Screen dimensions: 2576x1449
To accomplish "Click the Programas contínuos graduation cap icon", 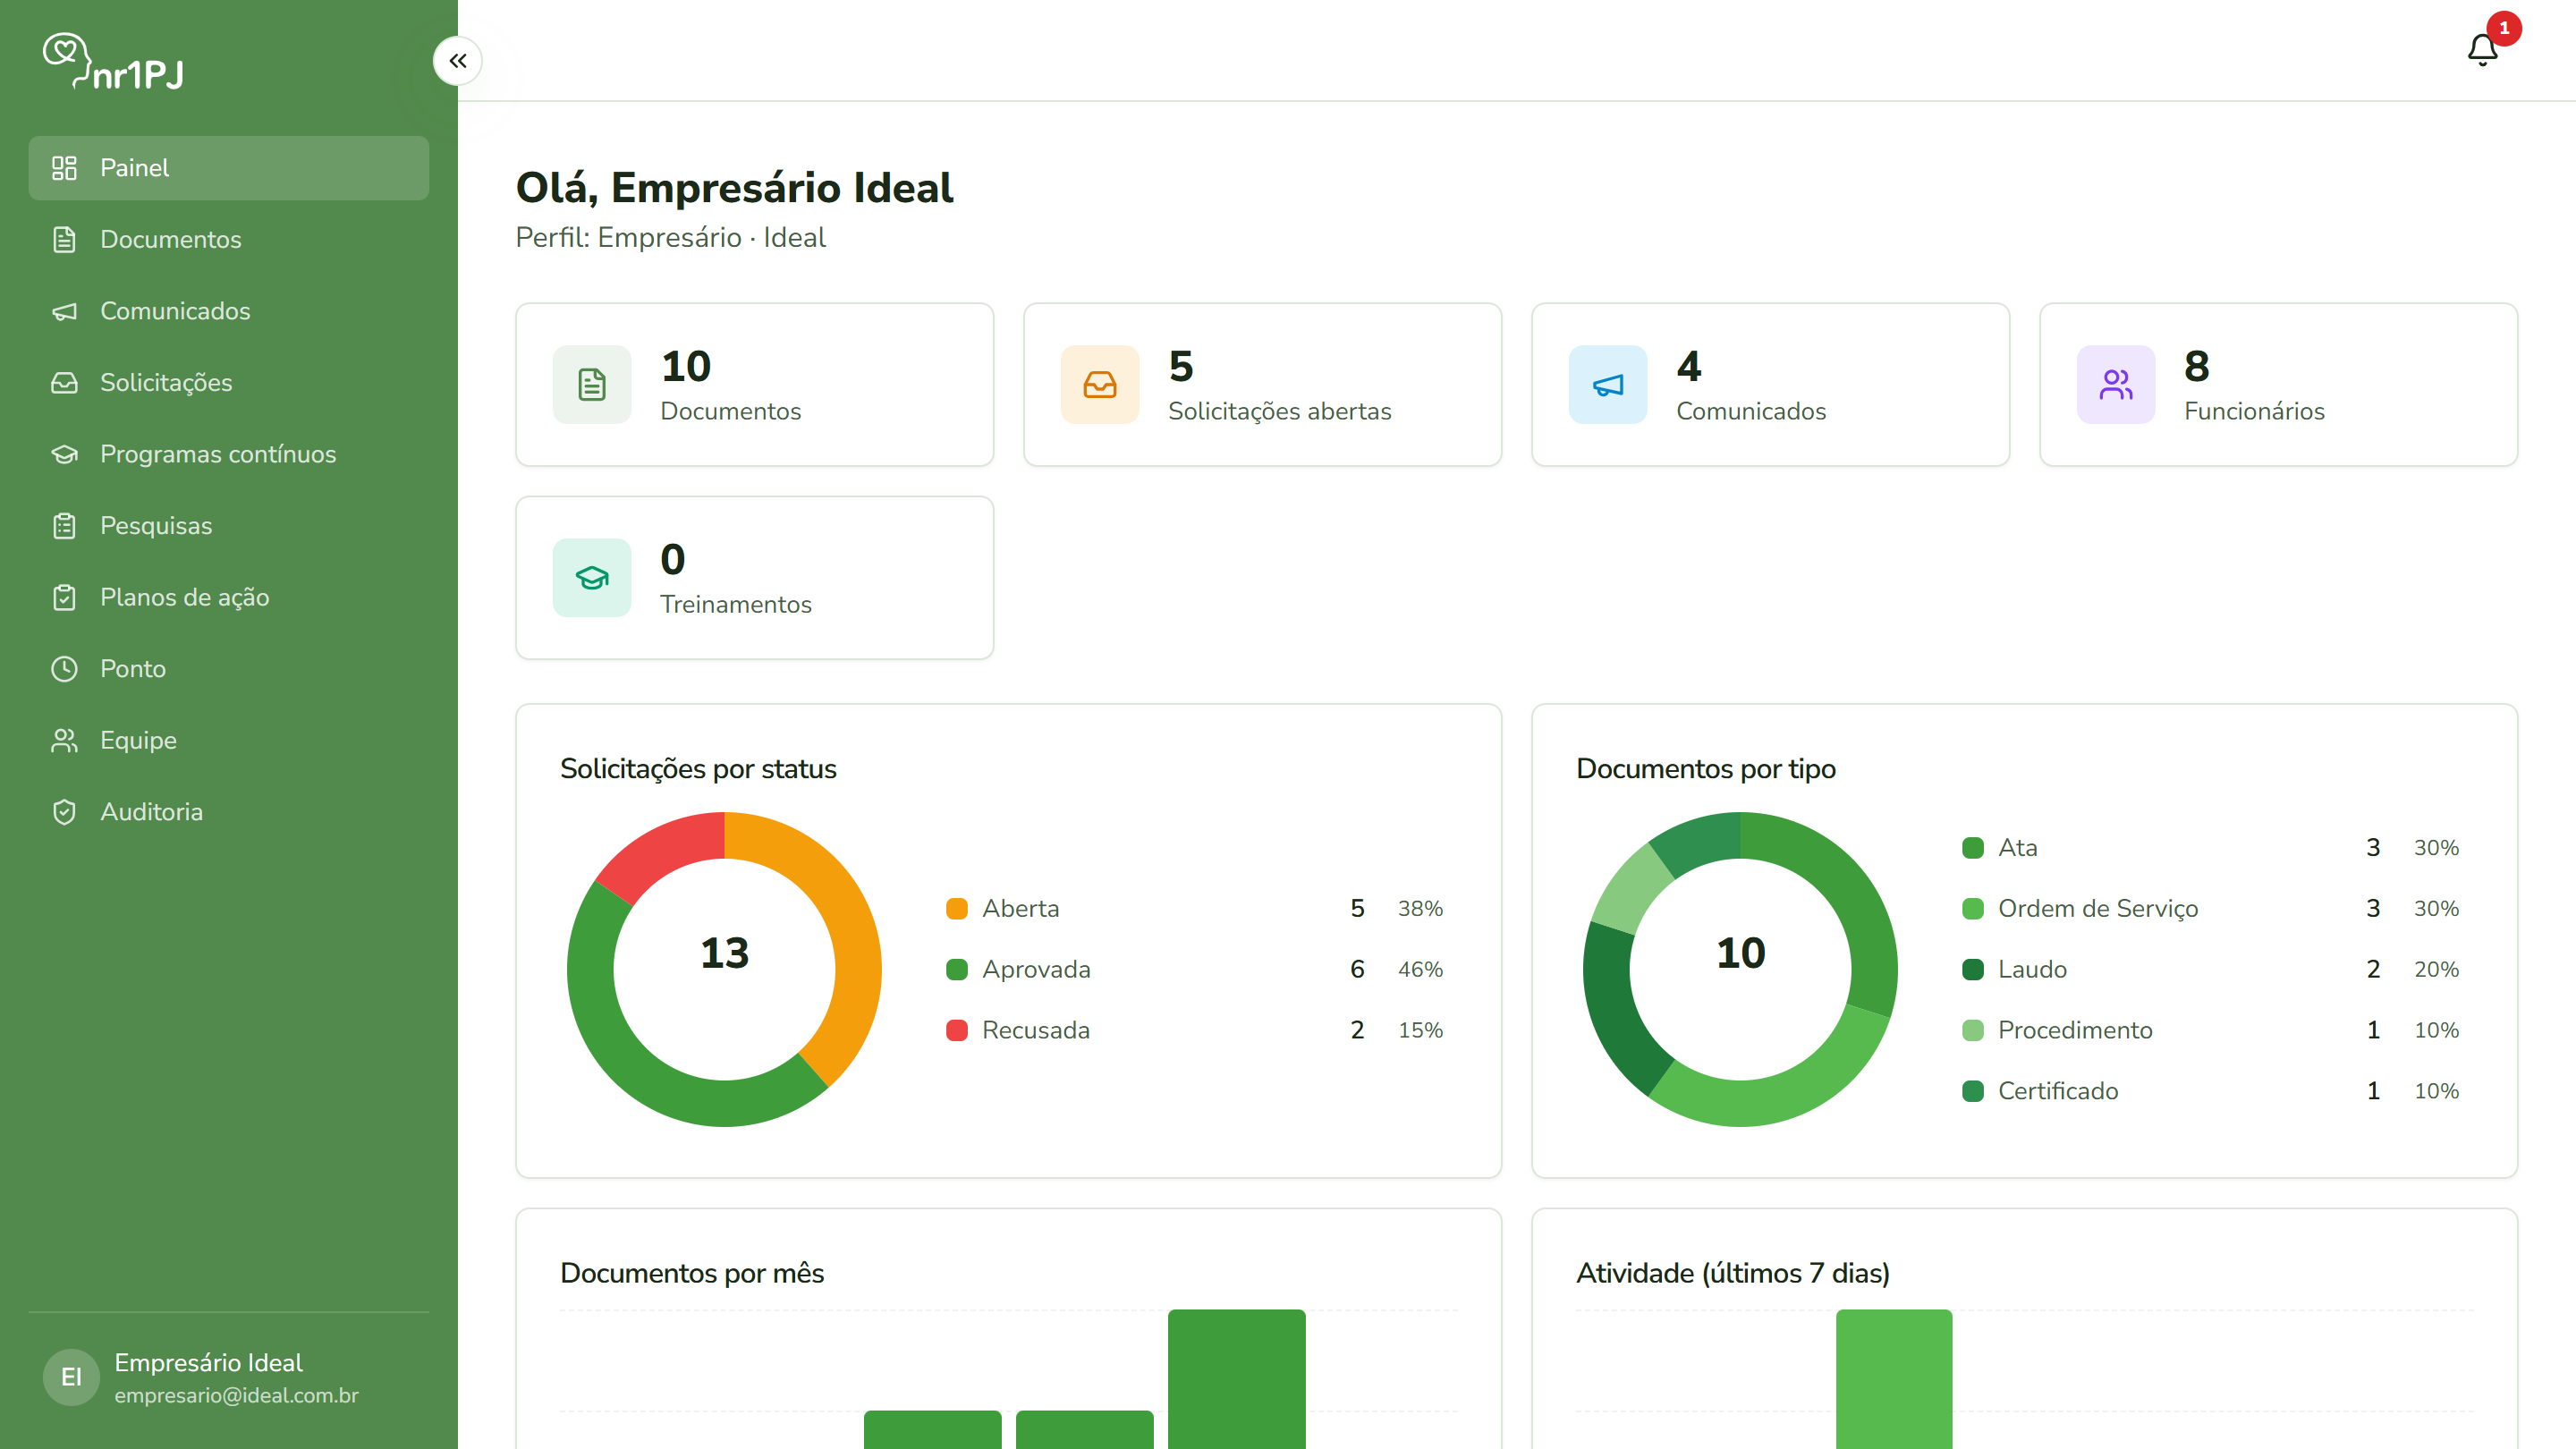I will tap(64, 454).
